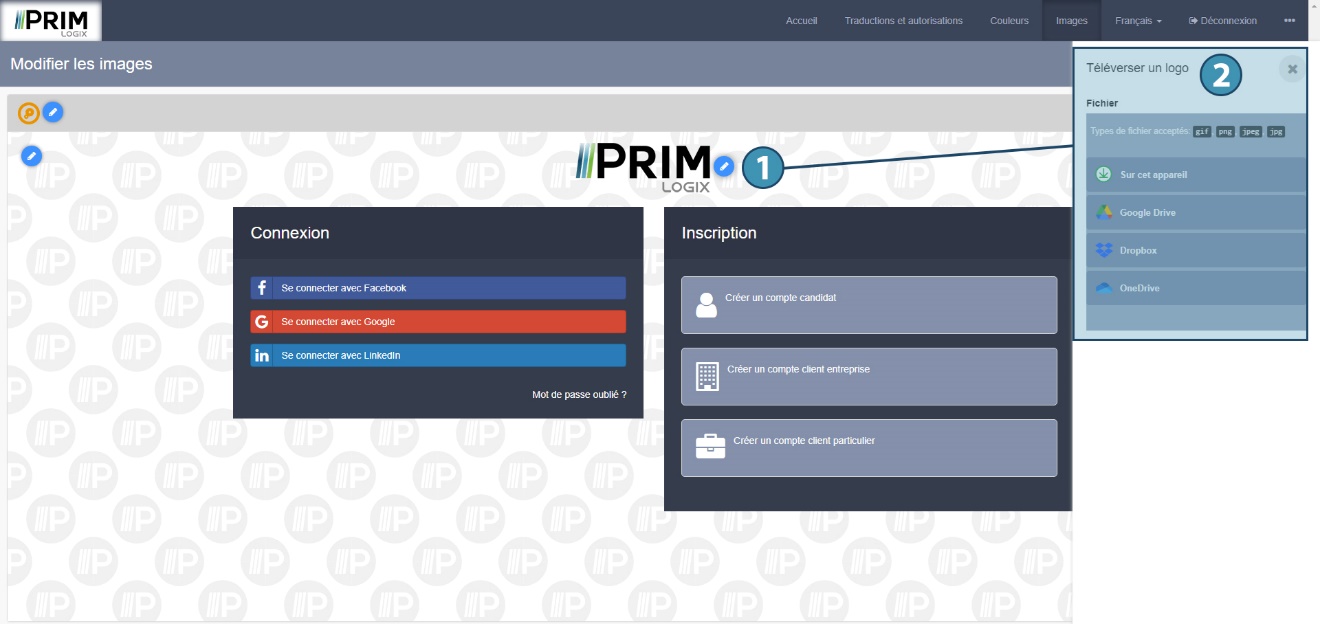Click the background edit pencil icon
The image size is (1320, 624).
32,156
